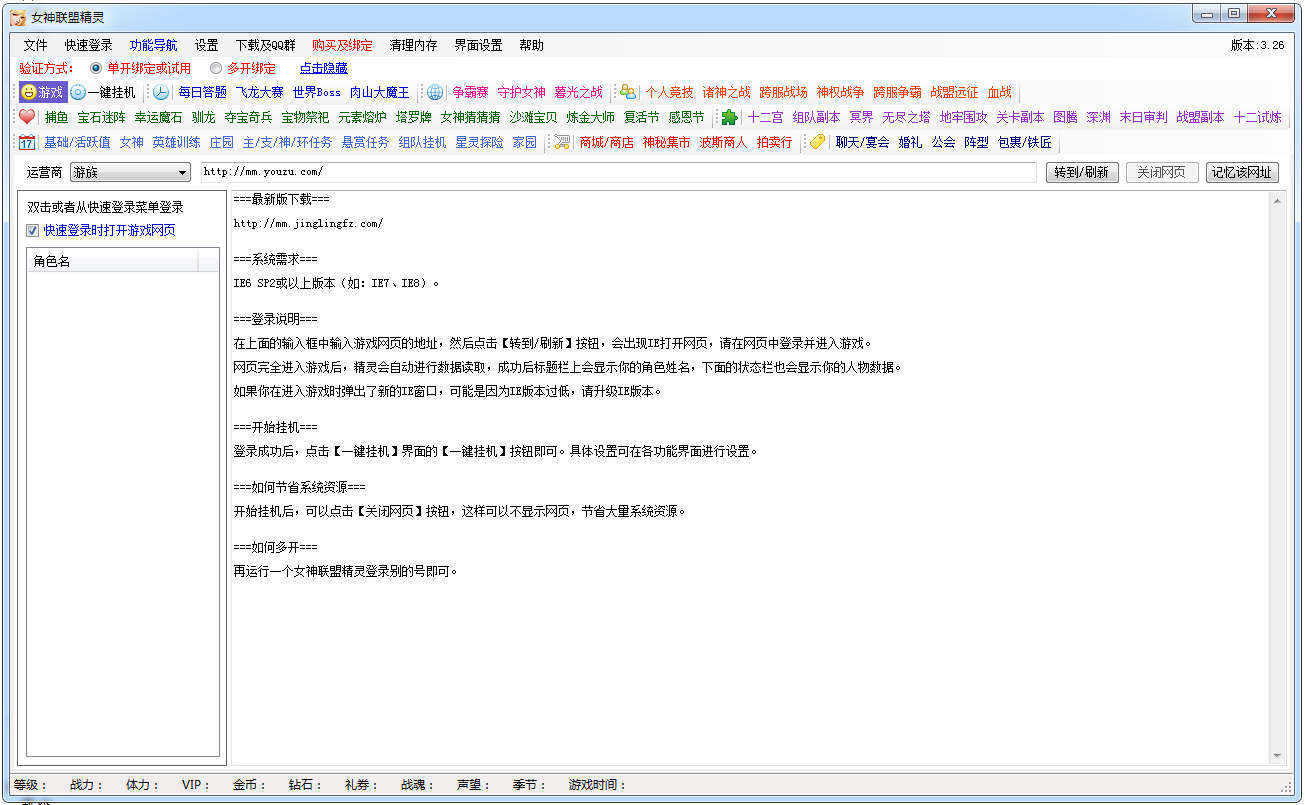
Task: Click the green puzzle icon before 十二宫
Action: coord(730,117)
